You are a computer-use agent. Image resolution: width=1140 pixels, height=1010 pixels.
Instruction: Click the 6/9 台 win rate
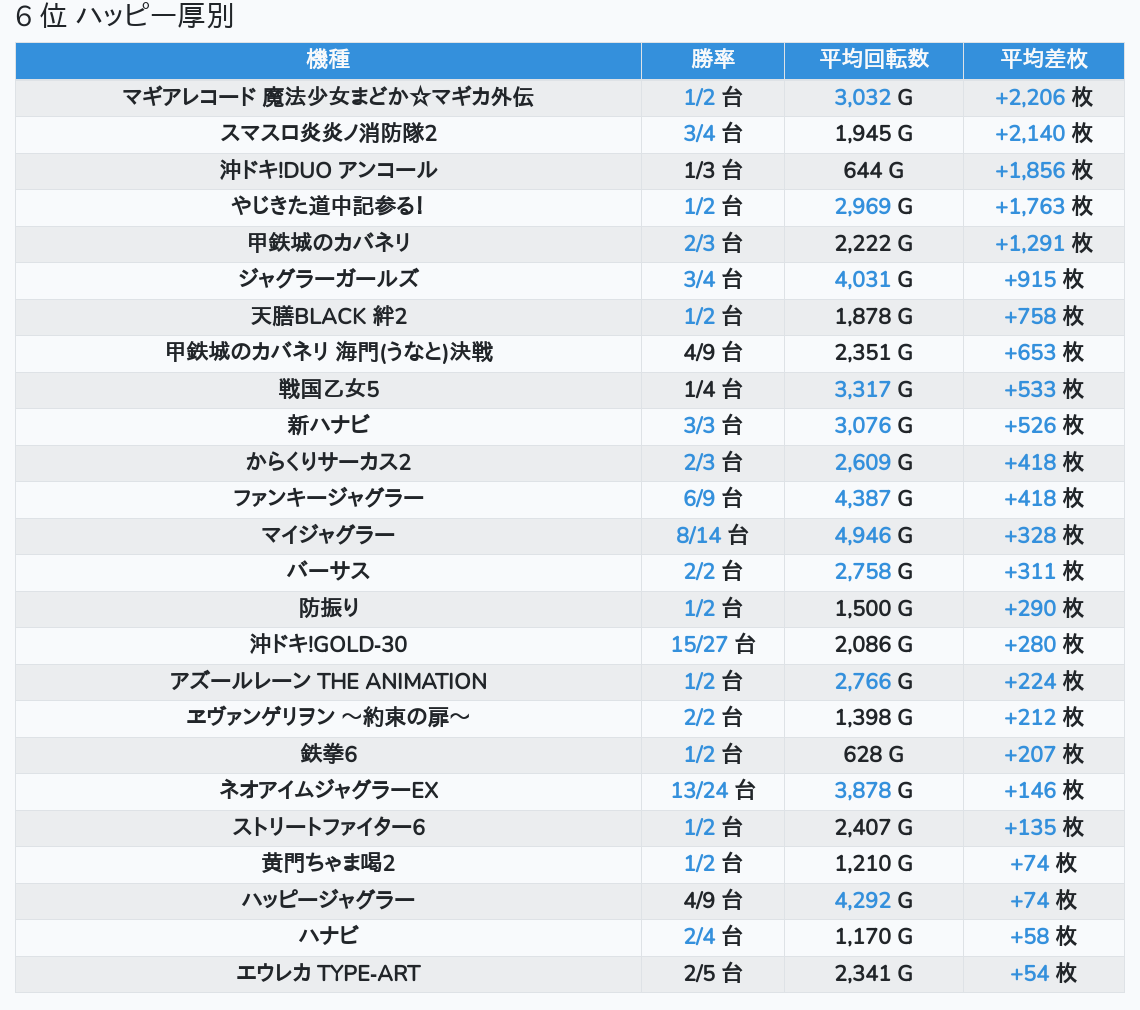[712, 499]
